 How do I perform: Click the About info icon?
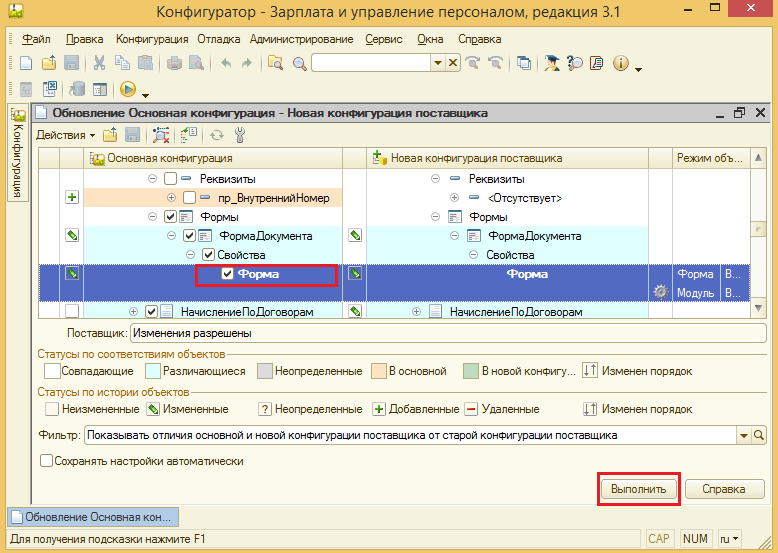621,63
